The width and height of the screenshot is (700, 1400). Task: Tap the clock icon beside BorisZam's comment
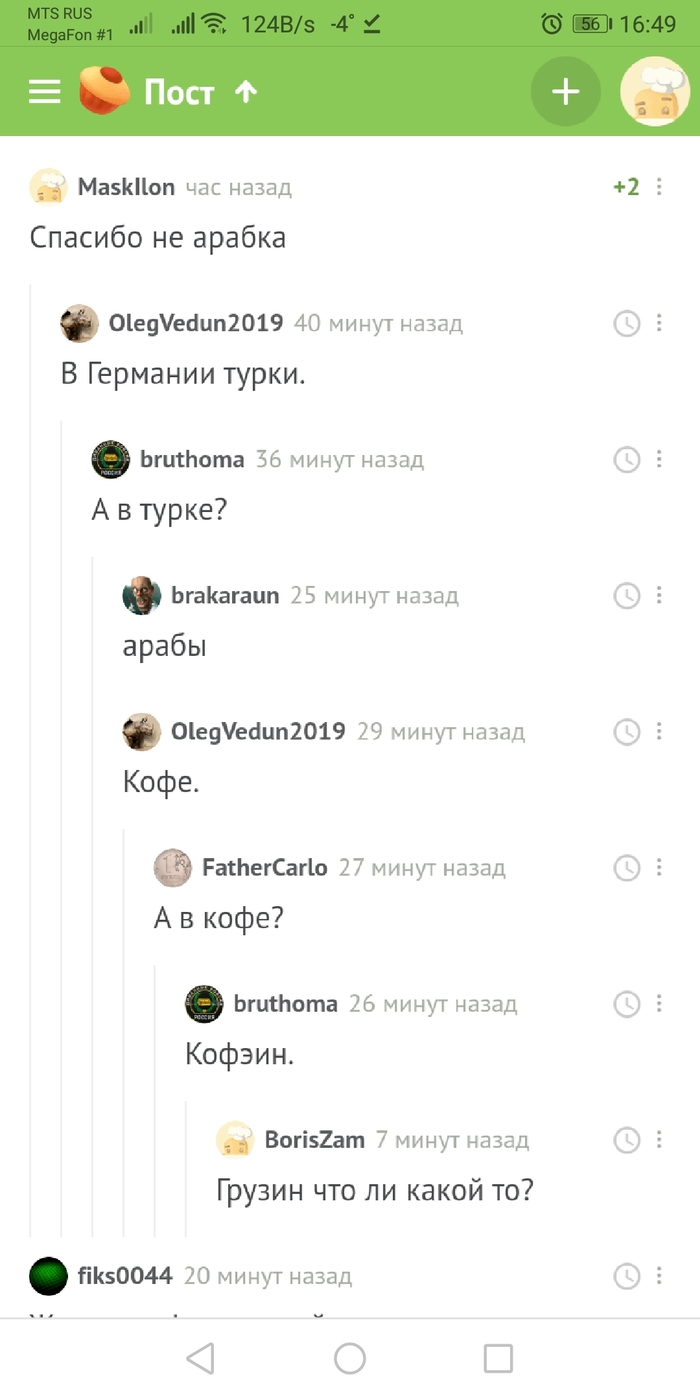[628, 1139]
